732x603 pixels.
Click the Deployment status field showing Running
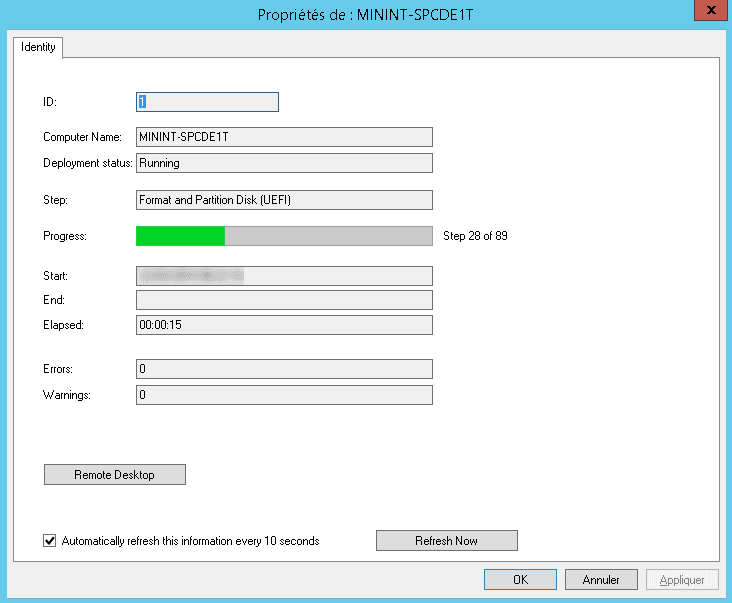click(x=284, y=163)
